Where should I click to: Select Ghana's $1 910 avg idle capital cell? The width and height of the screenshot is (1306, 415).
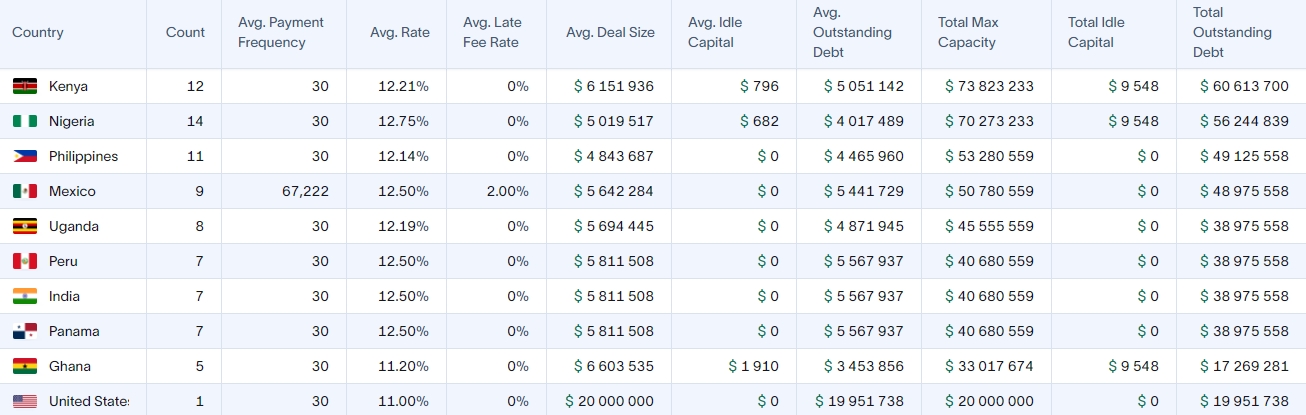click(x=754, y=367)
